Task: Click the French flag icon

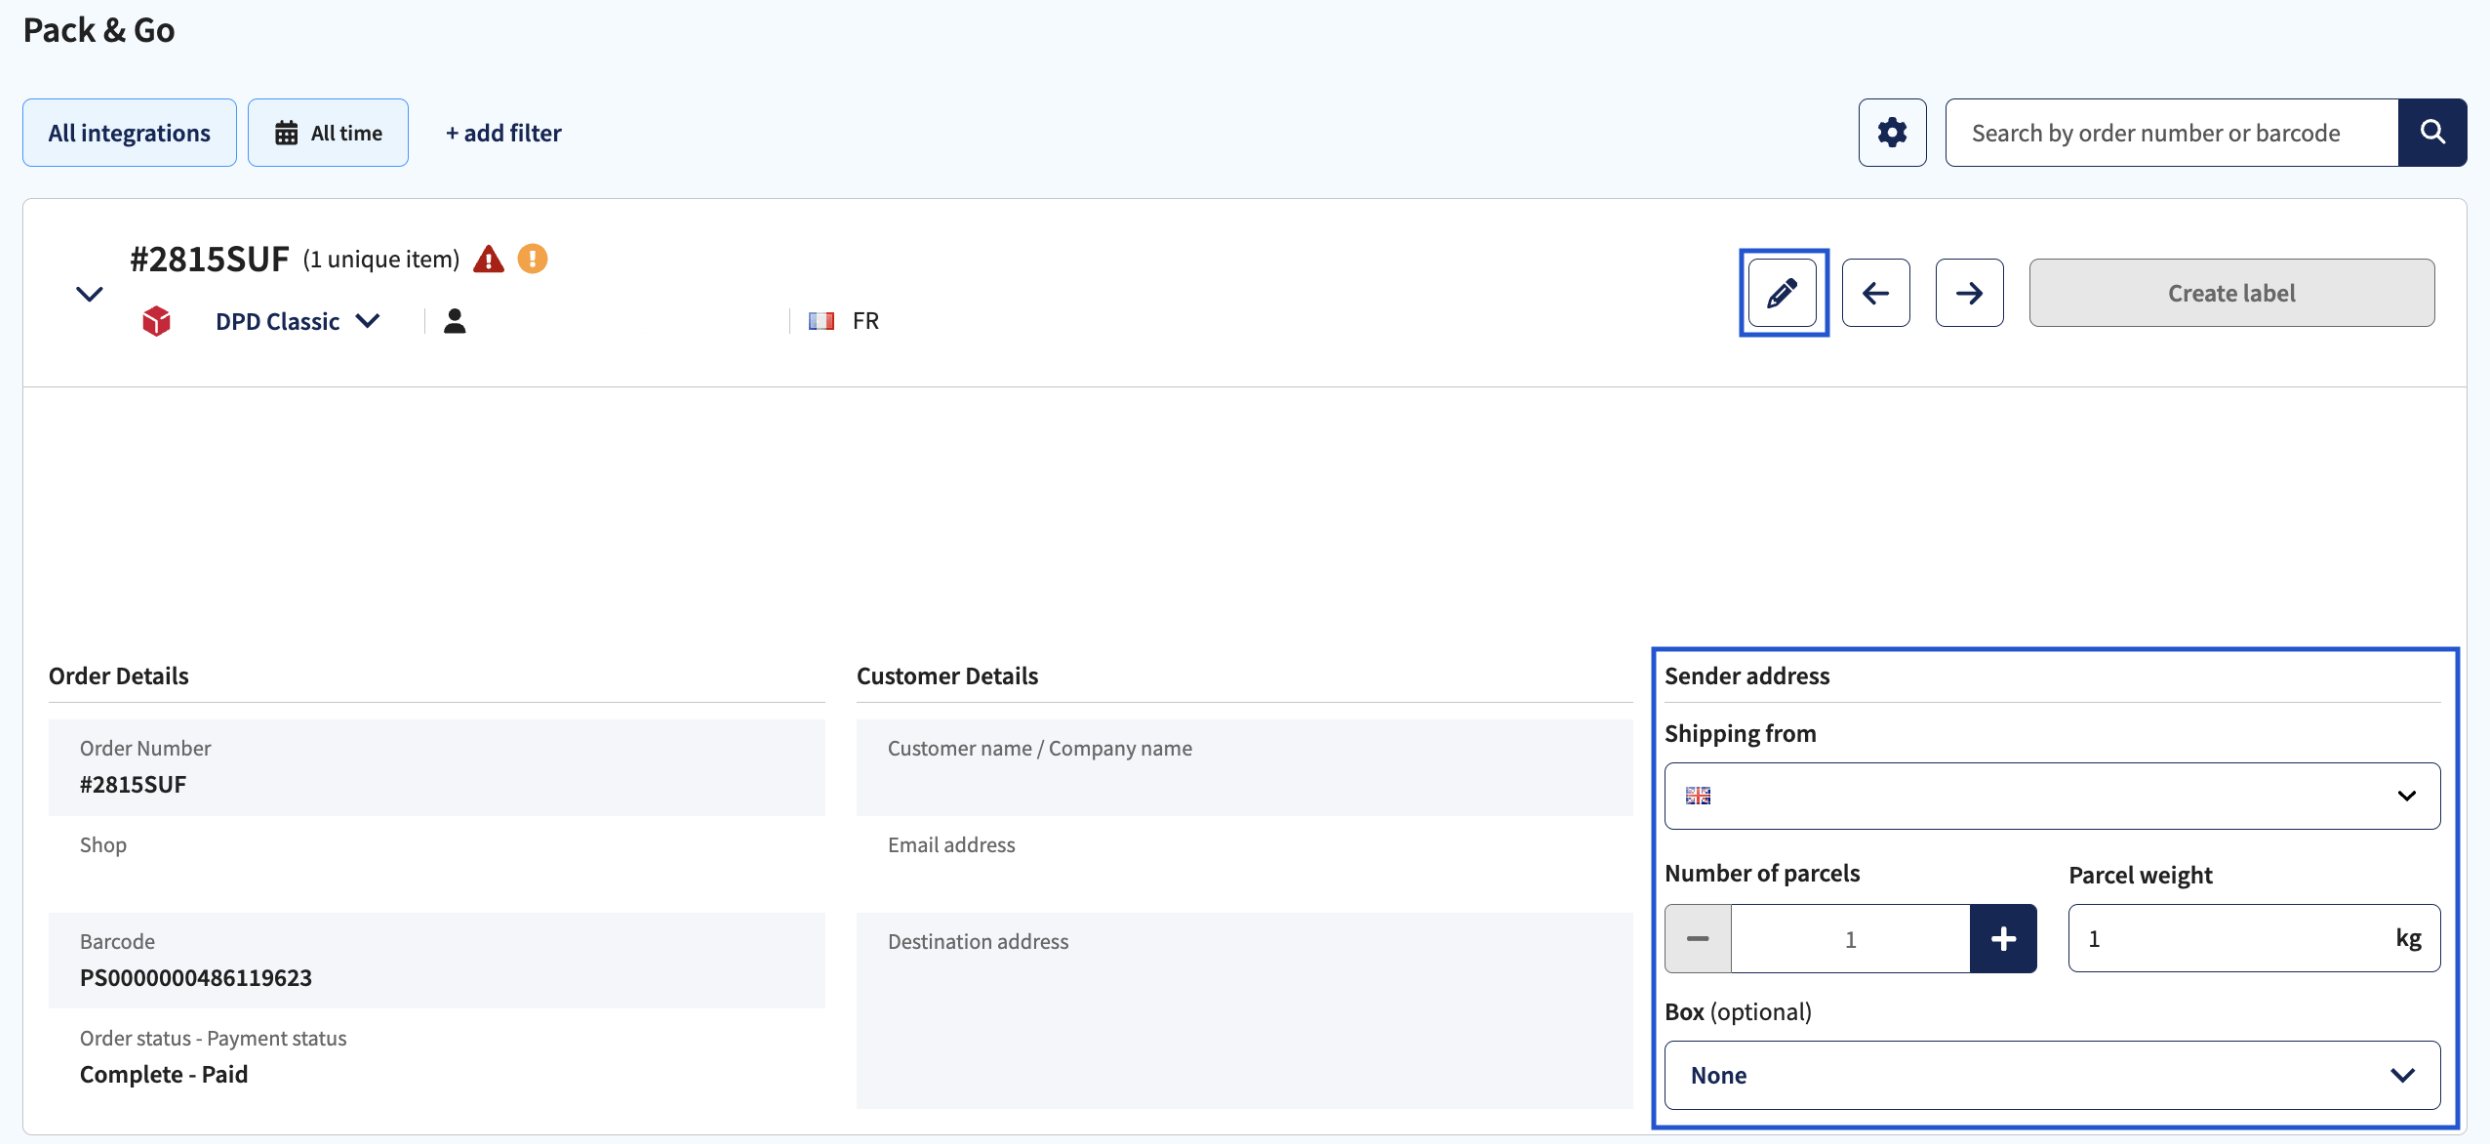Action: [821, 321]
